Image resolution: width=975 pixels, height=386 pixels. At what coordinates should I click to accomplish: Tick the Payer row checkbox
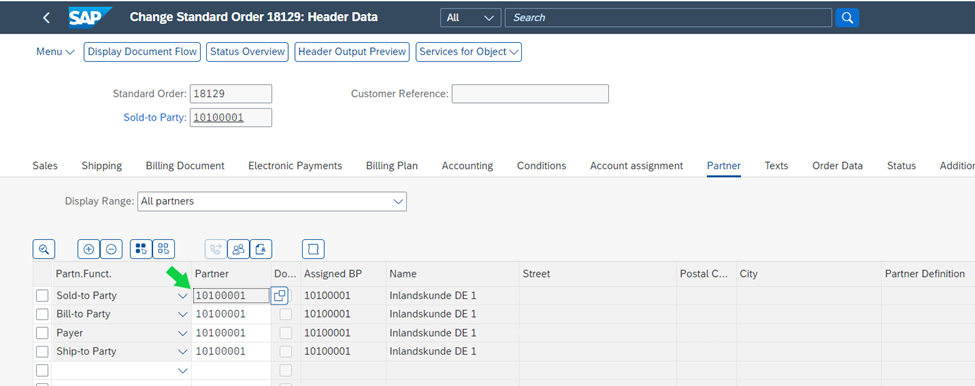click(x=42, y=333)
